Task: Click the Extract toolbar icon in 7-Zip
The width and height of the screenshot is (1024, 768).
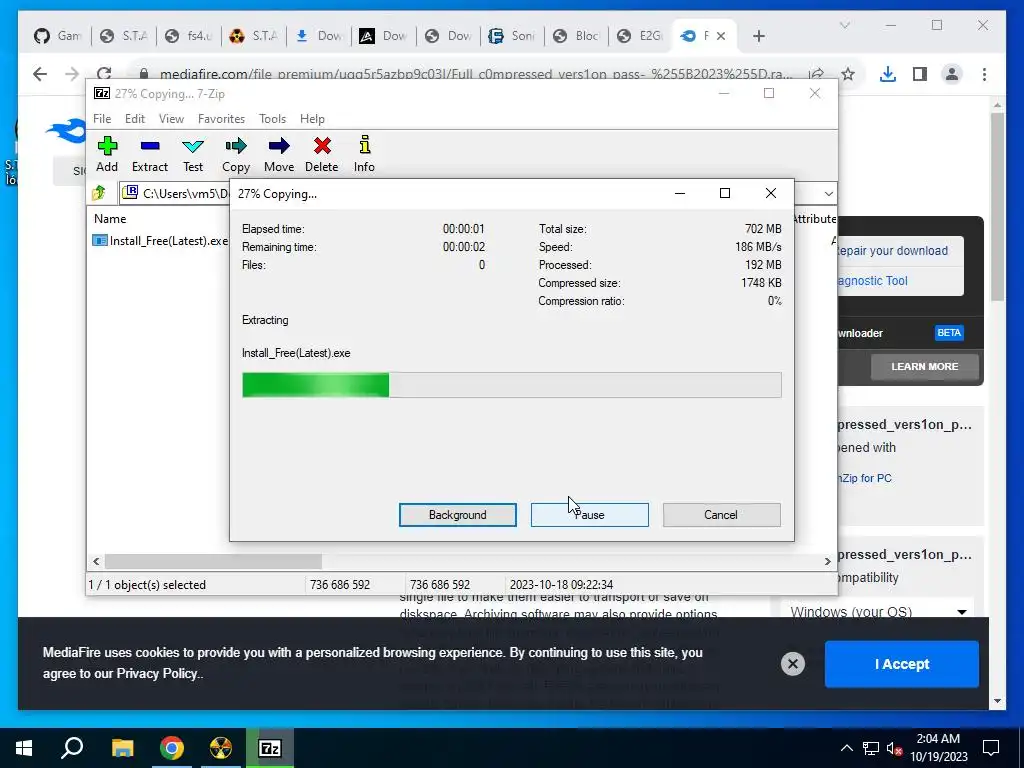Action: [150, 154]
